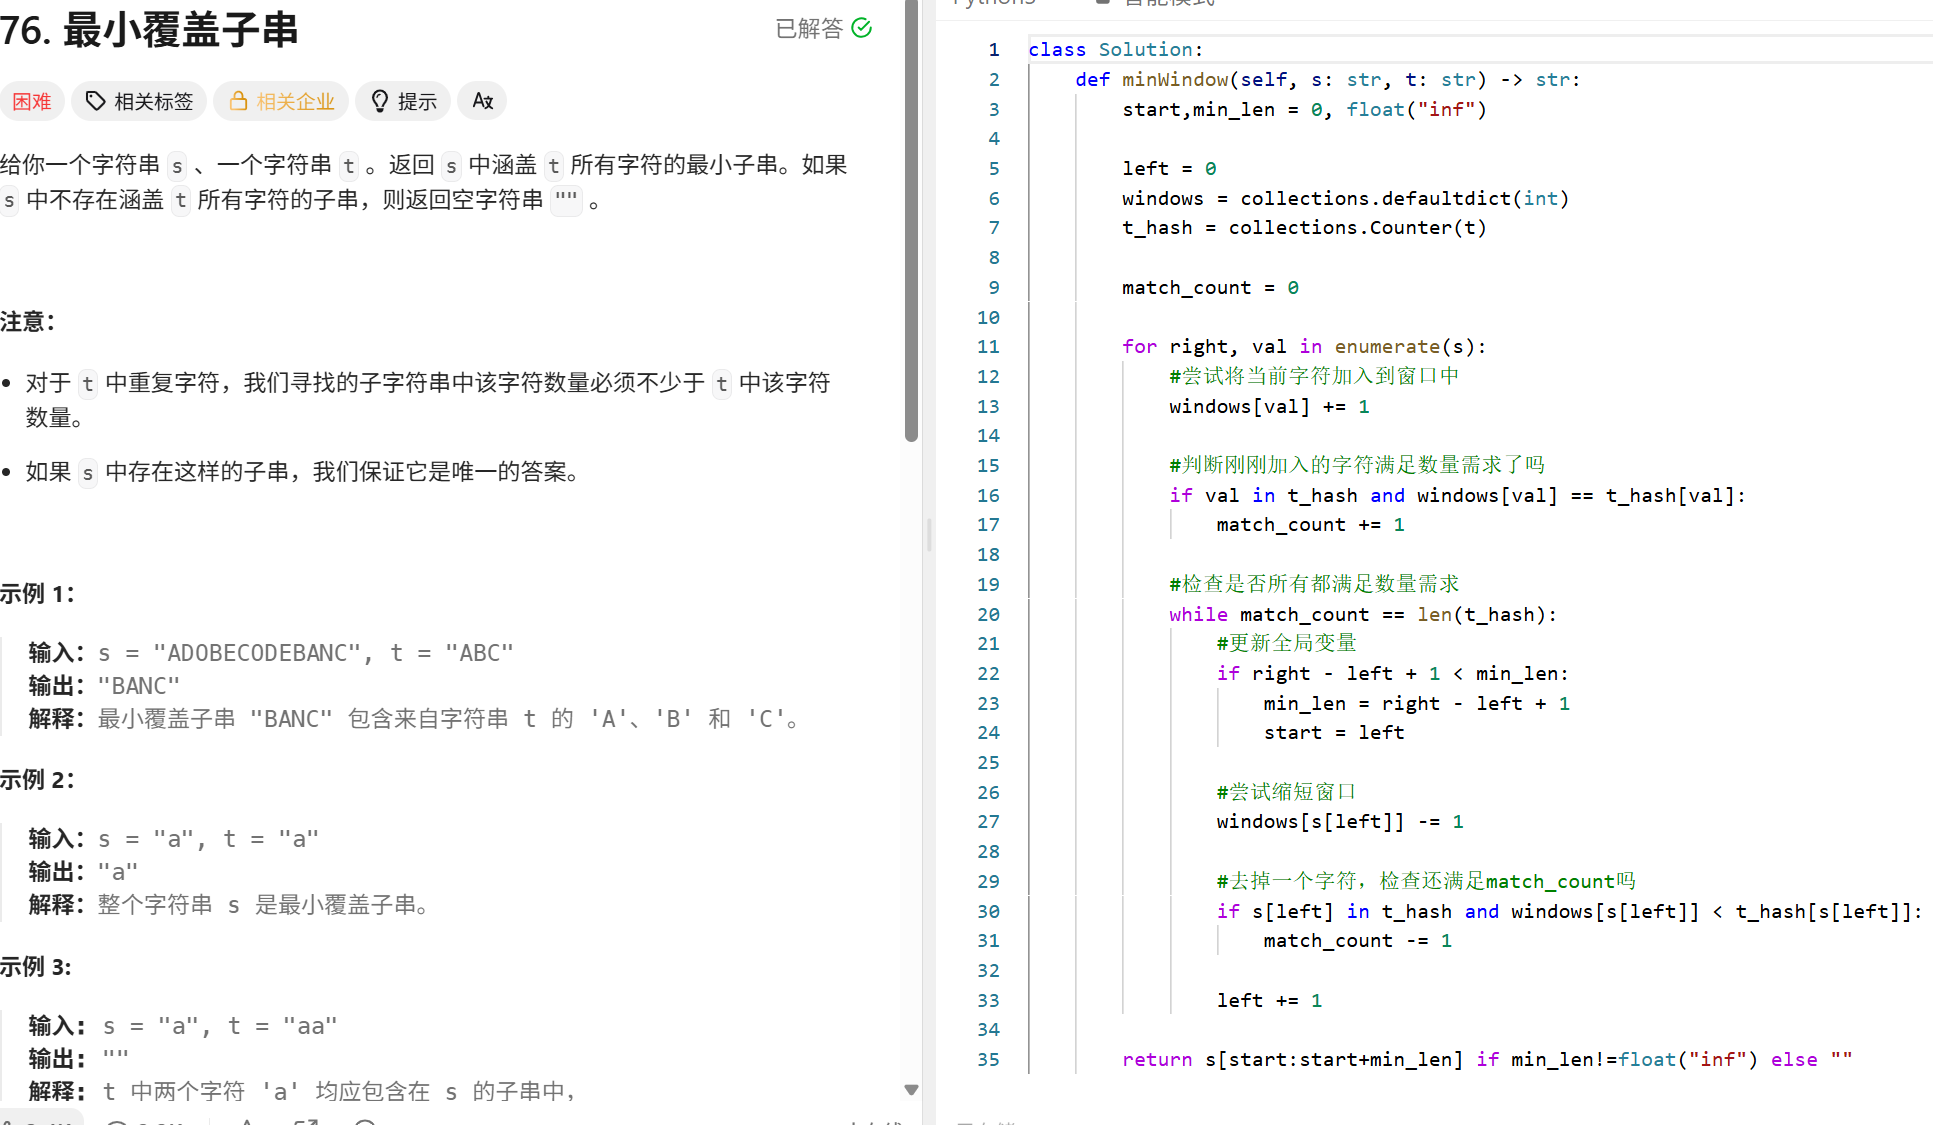Toggle the 困难 difficulty filter label

32,100
